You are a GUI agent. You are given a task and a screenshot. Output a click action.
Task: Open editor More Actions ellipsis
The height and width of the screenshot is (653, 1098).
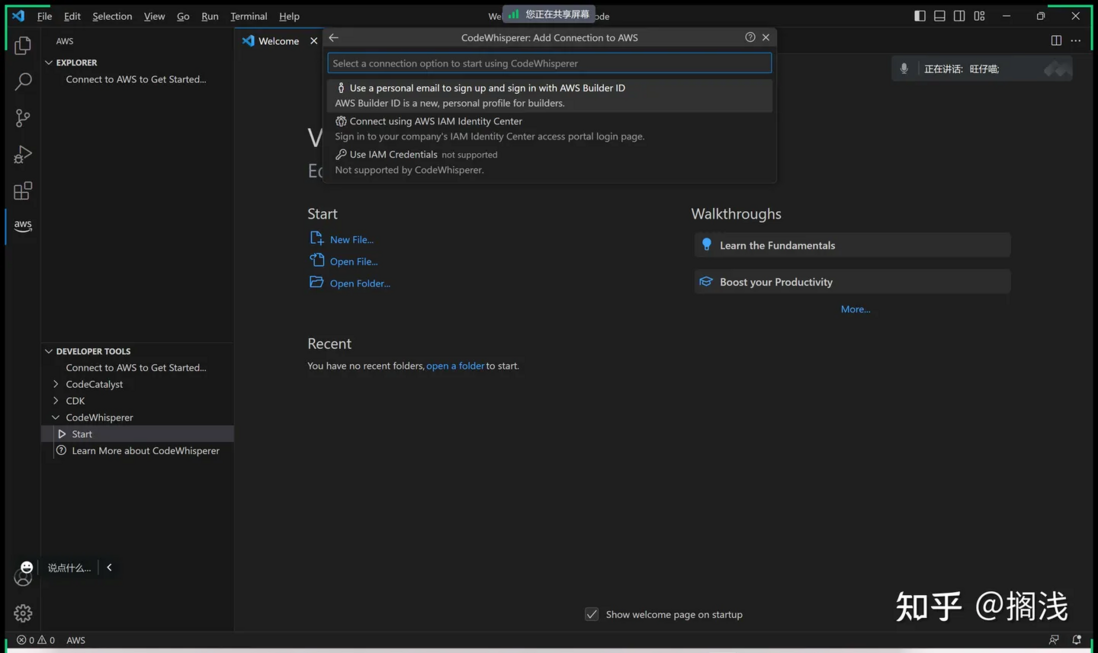1076,41
